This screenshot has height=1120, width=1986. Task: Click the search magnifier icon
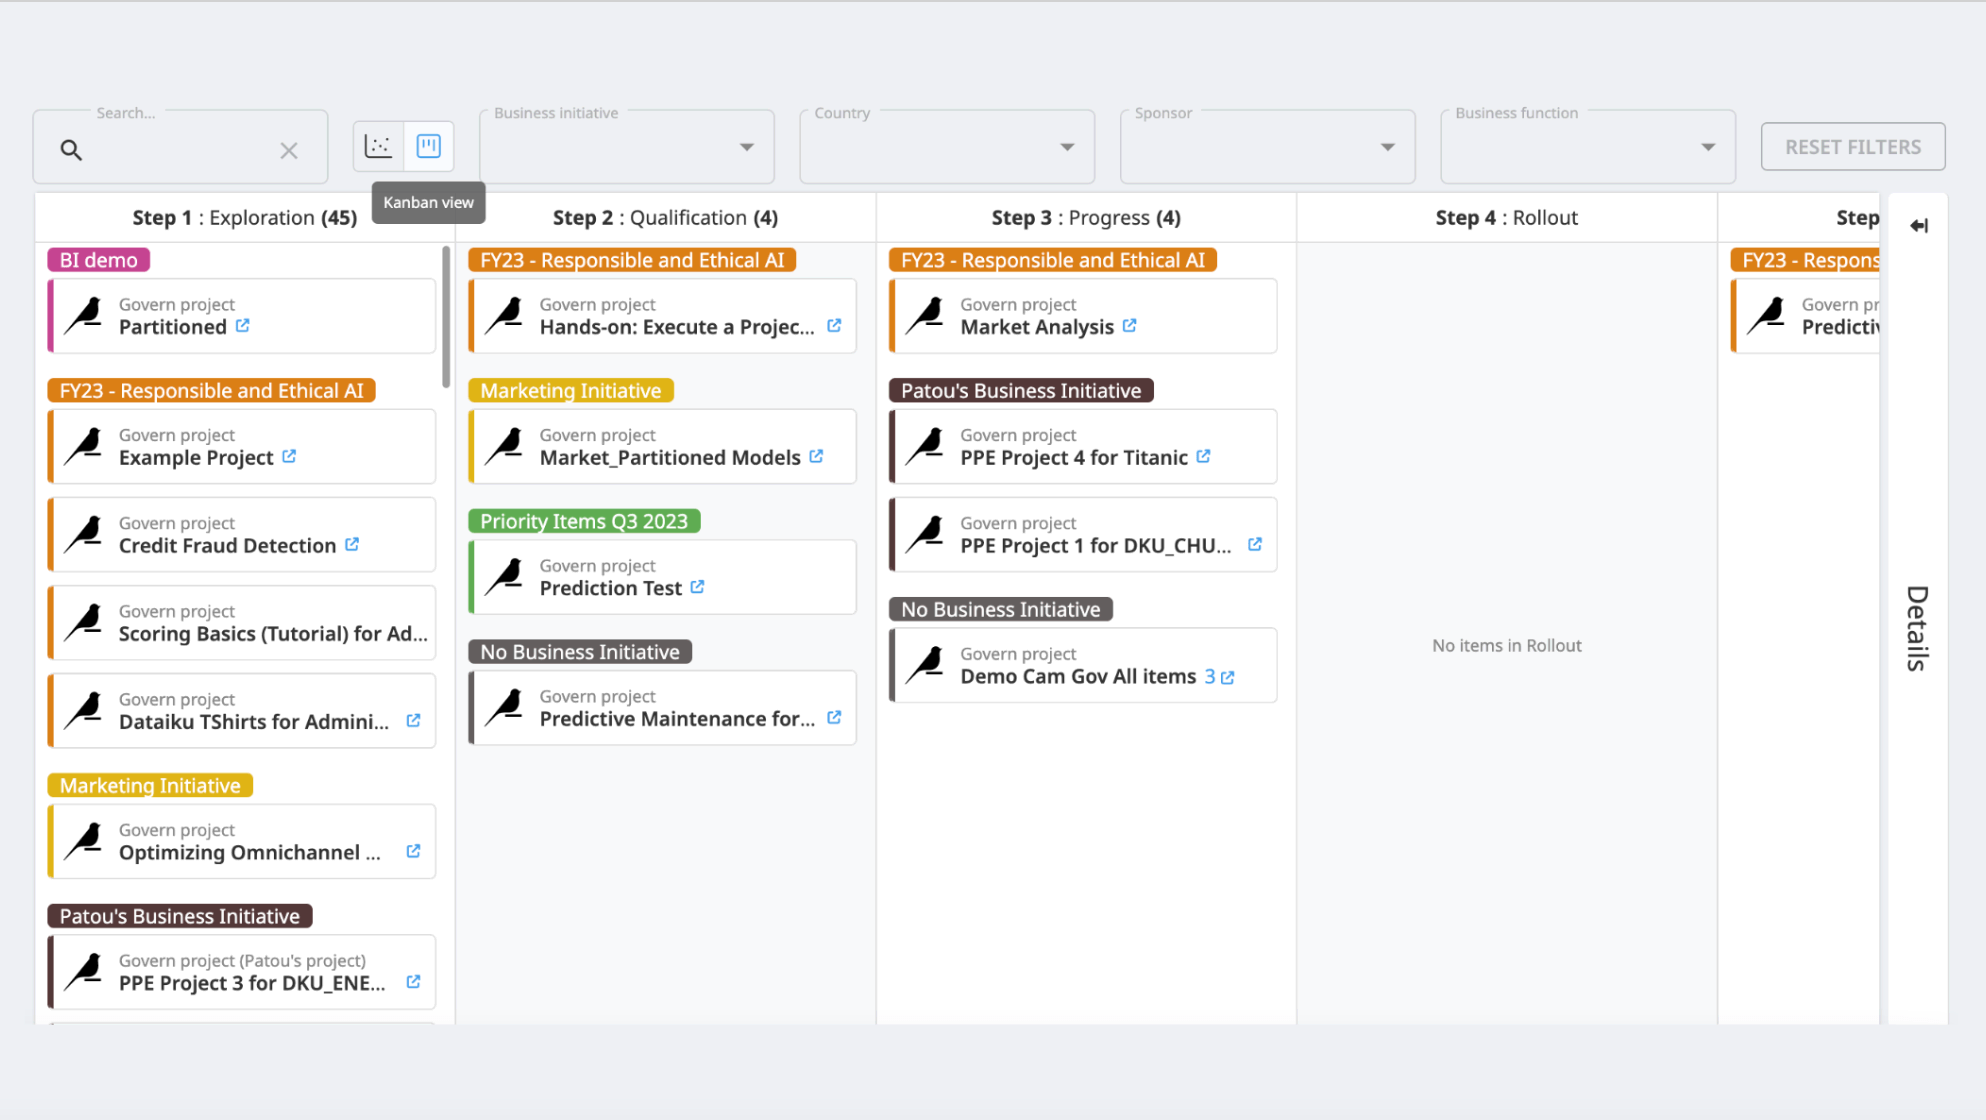pos(71,149)
